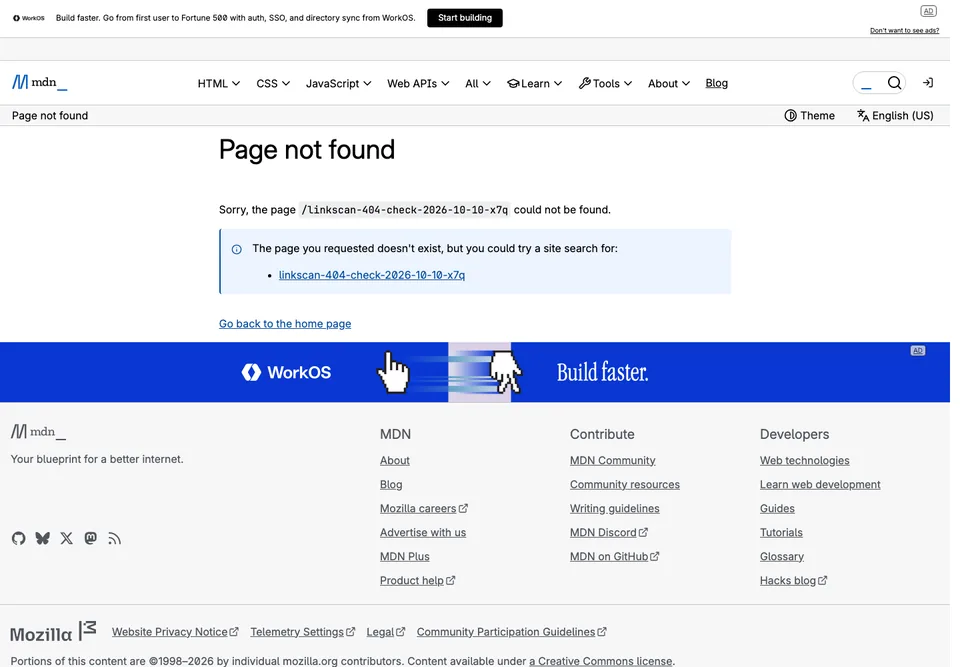Open Learn web development link

820,484
